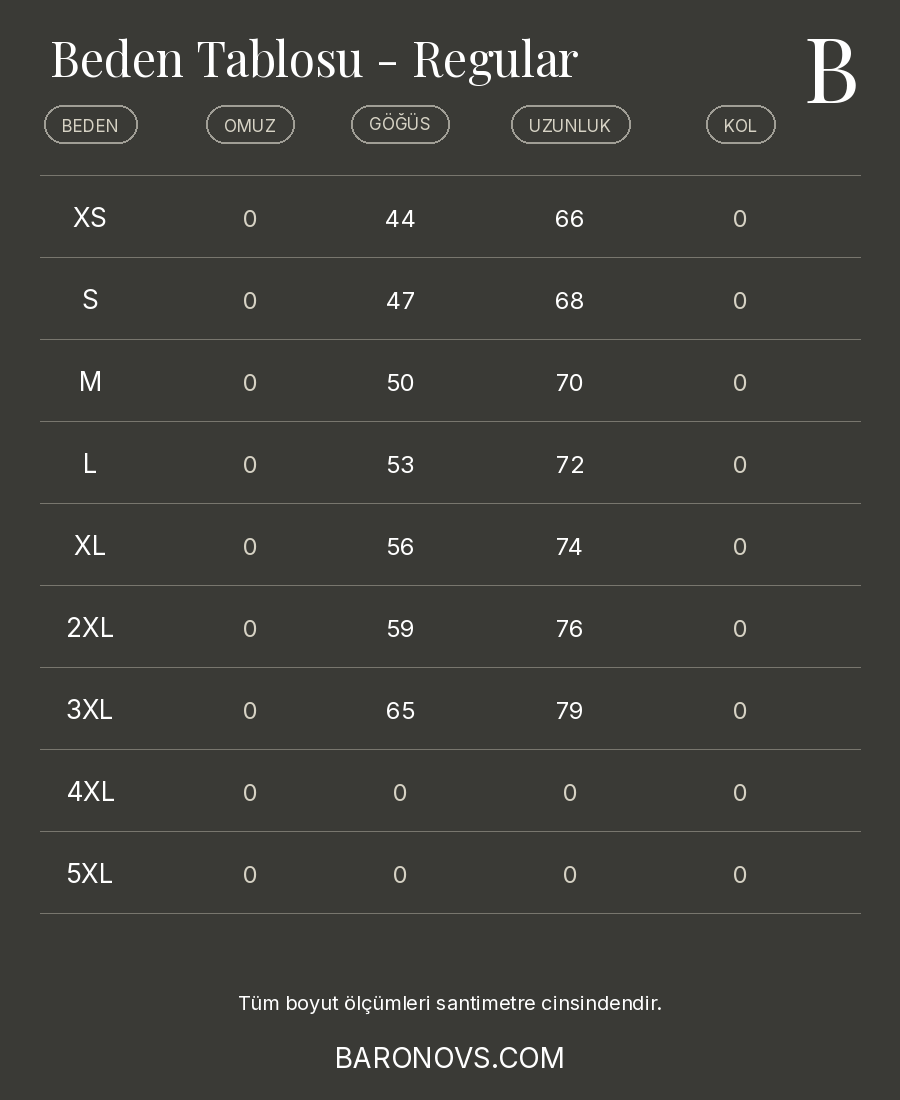Select the XS size row label

coord(90,218)
